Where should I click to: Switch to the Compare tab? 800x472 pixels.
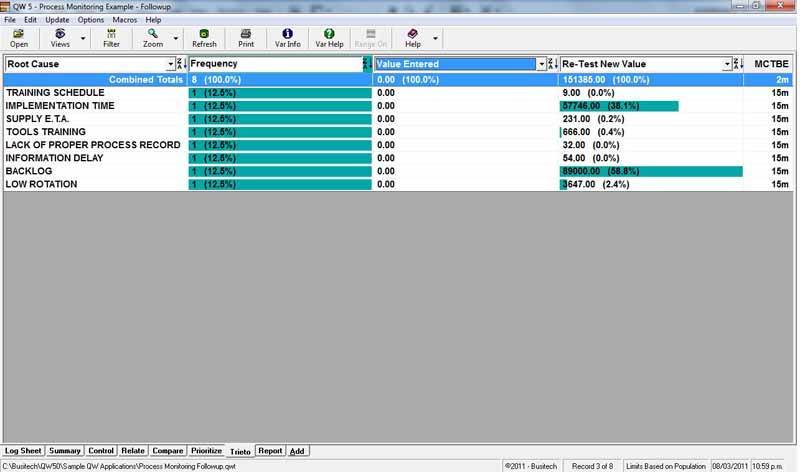pos(167,451)
